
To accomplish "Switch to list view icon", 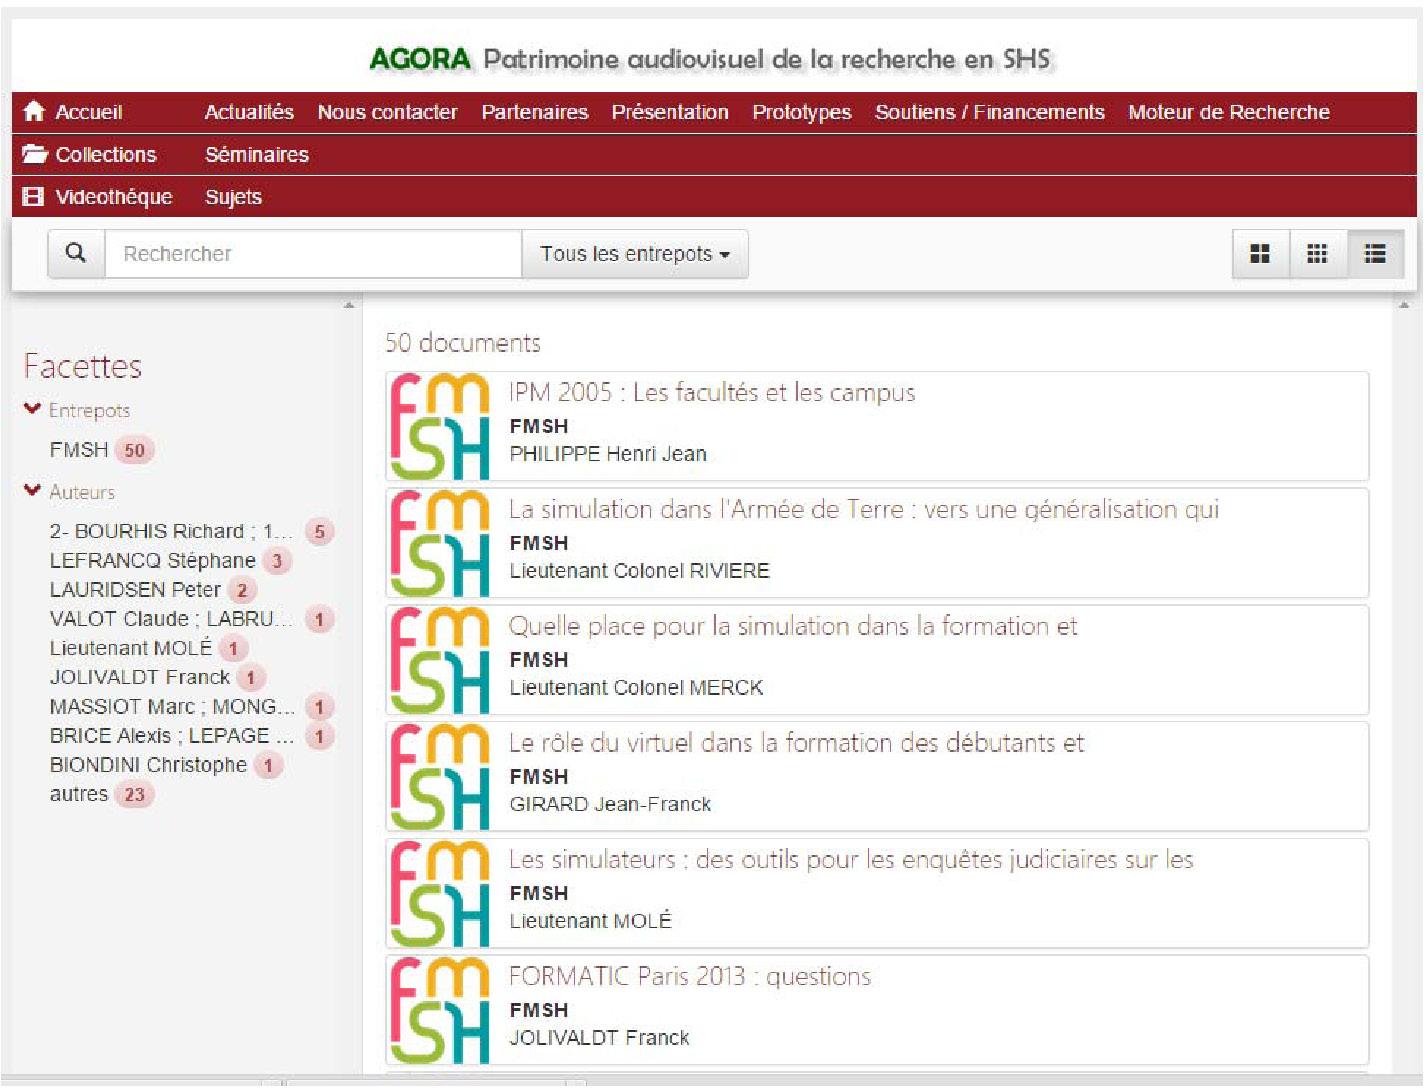I will pos(1375,254).
